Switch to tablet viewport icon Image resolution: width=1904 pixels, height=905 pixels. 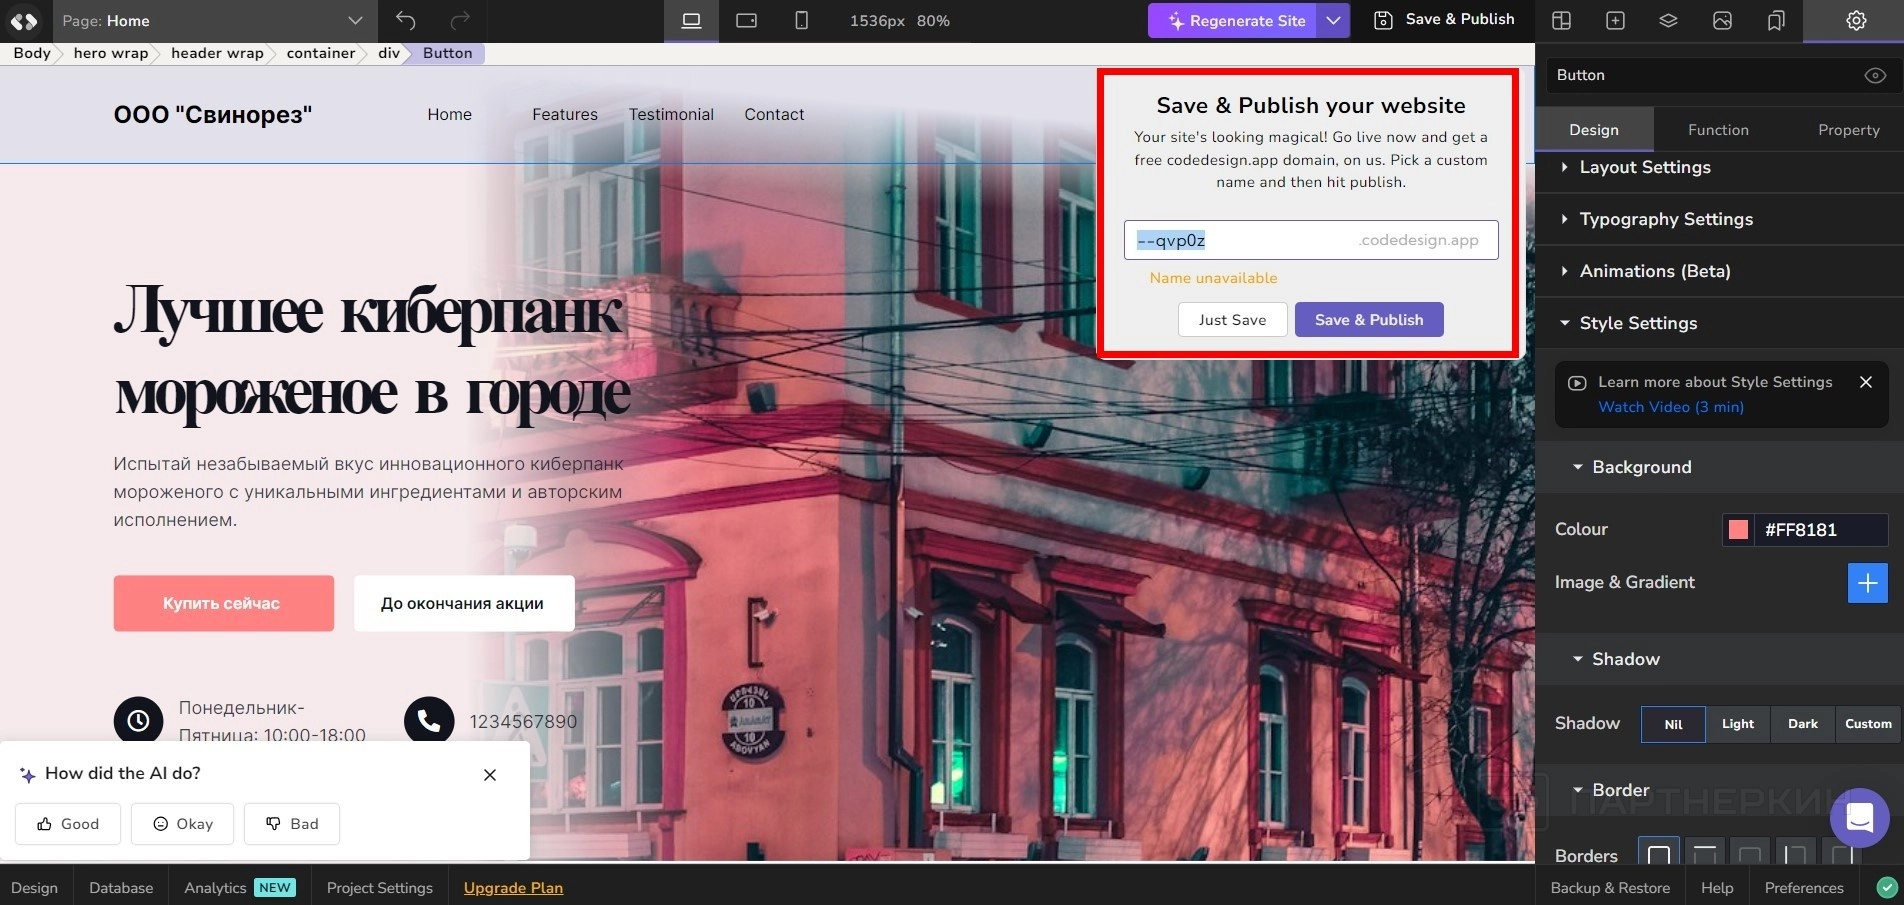click(x=746, y=20)
